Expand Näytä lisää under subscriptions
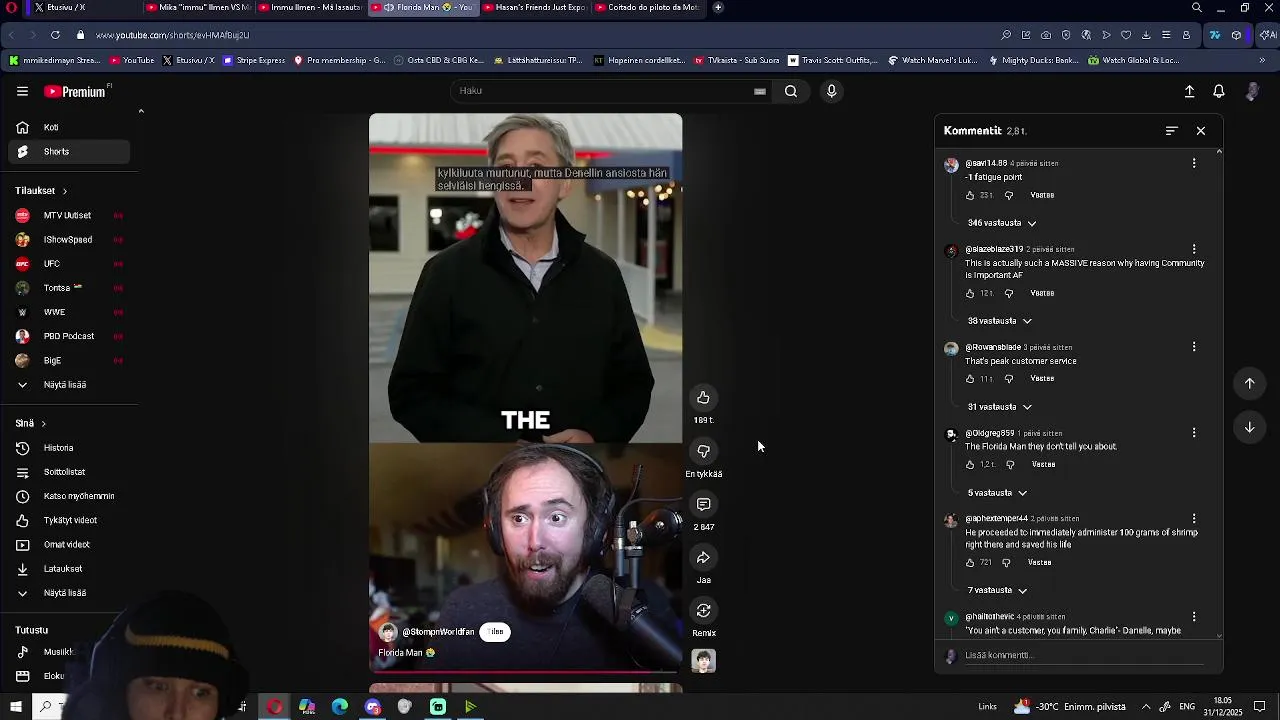 (65, 385)
